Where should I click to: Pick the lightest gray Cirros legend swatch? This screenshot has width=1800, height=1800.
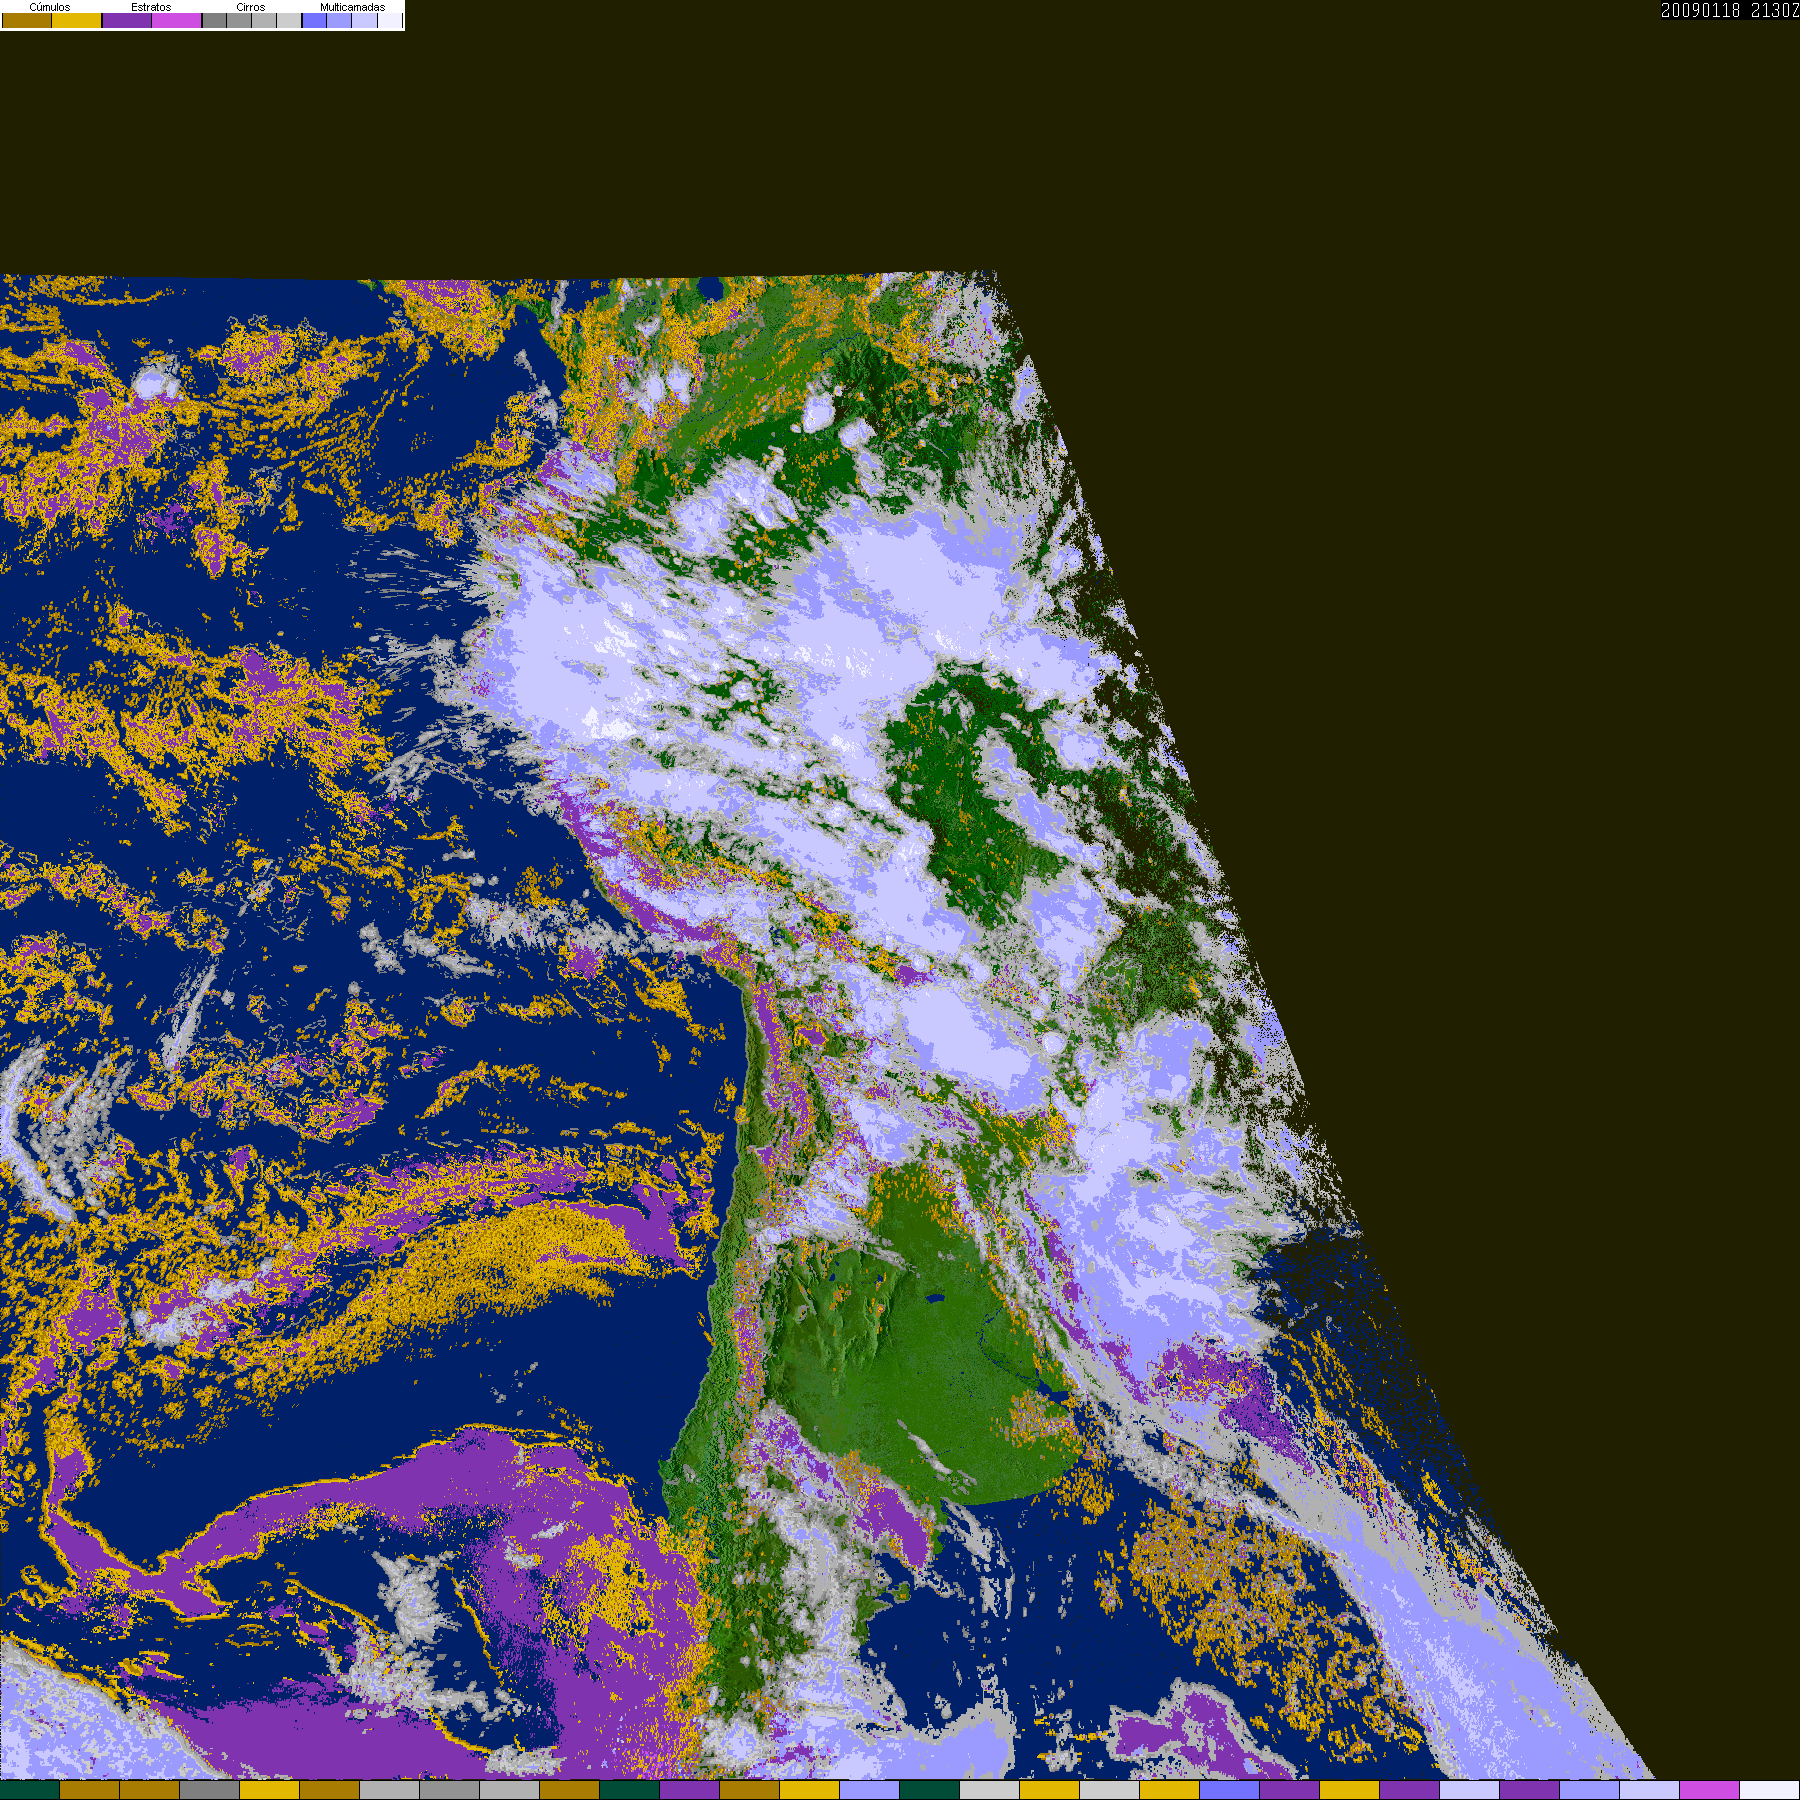(x=289, y=20)
